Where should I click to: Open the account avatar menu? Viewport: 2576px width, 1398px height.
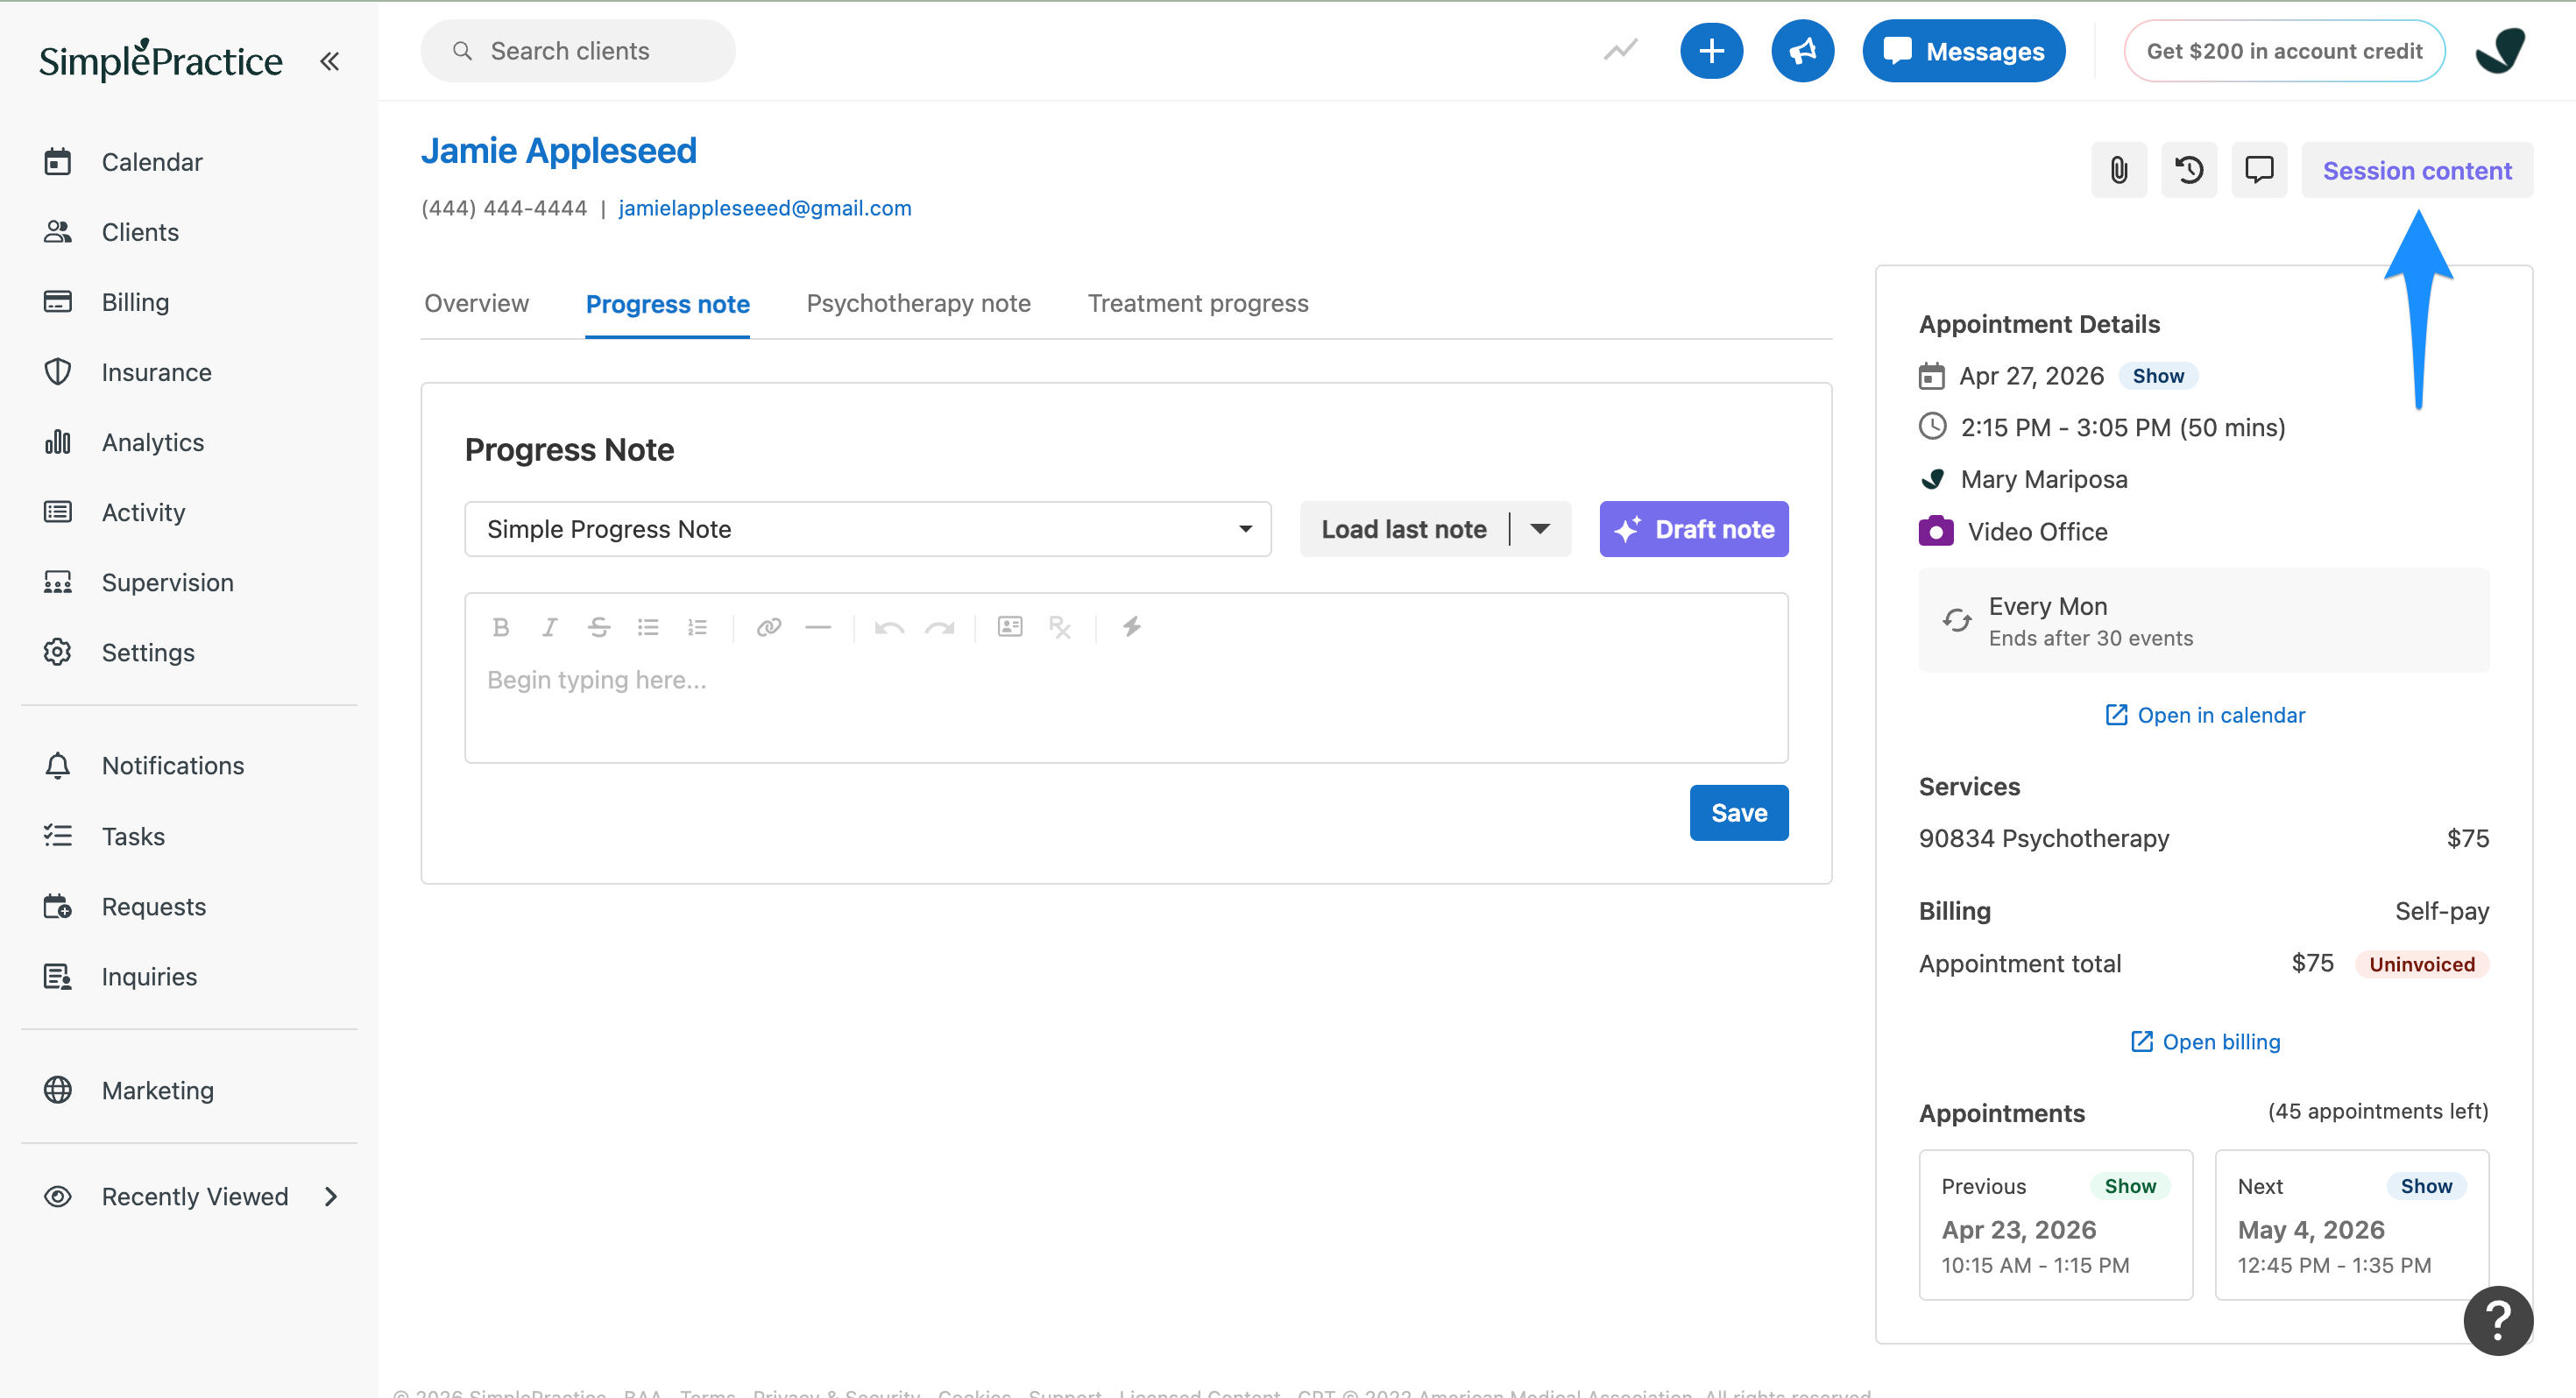coord(2500,51)
